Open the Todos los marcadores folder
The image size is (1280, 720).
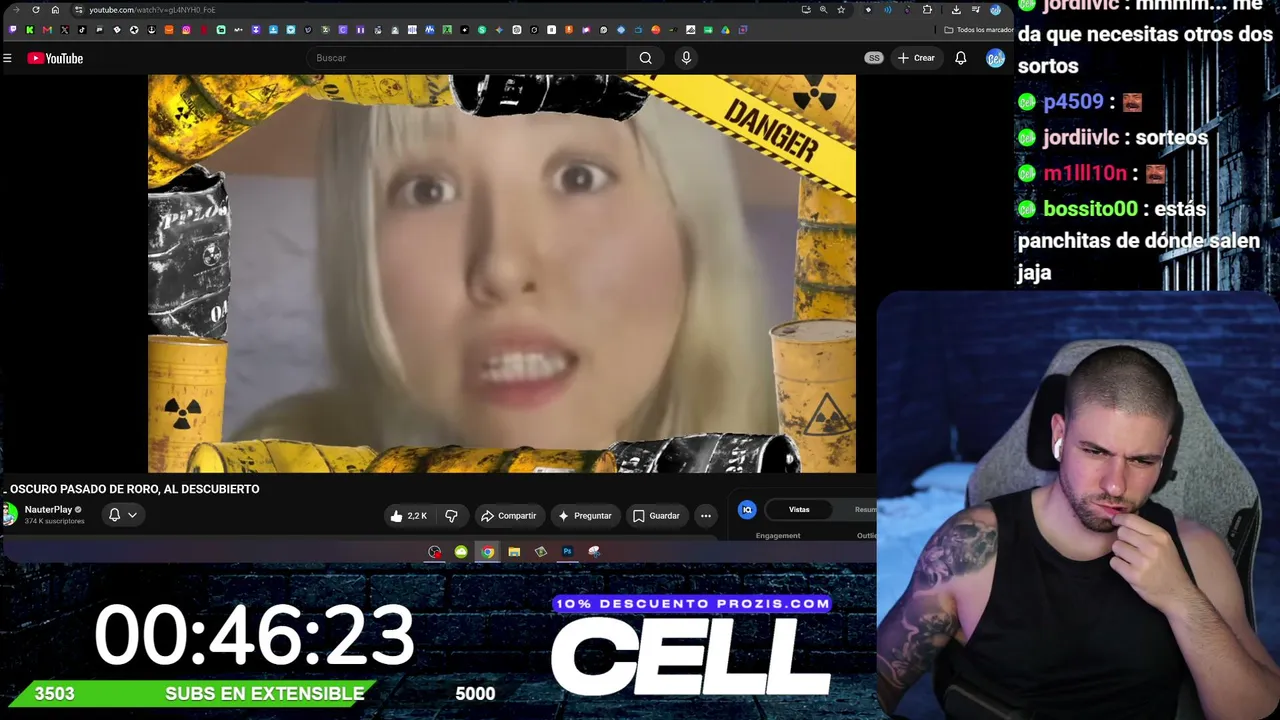[x=979, y=30]
